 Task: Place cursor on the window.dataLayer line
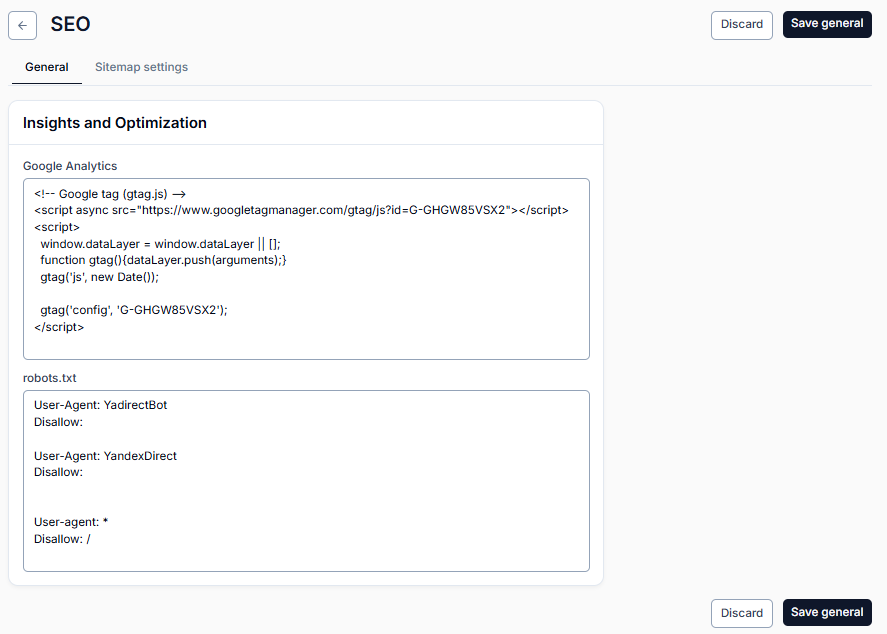[160, 244]
